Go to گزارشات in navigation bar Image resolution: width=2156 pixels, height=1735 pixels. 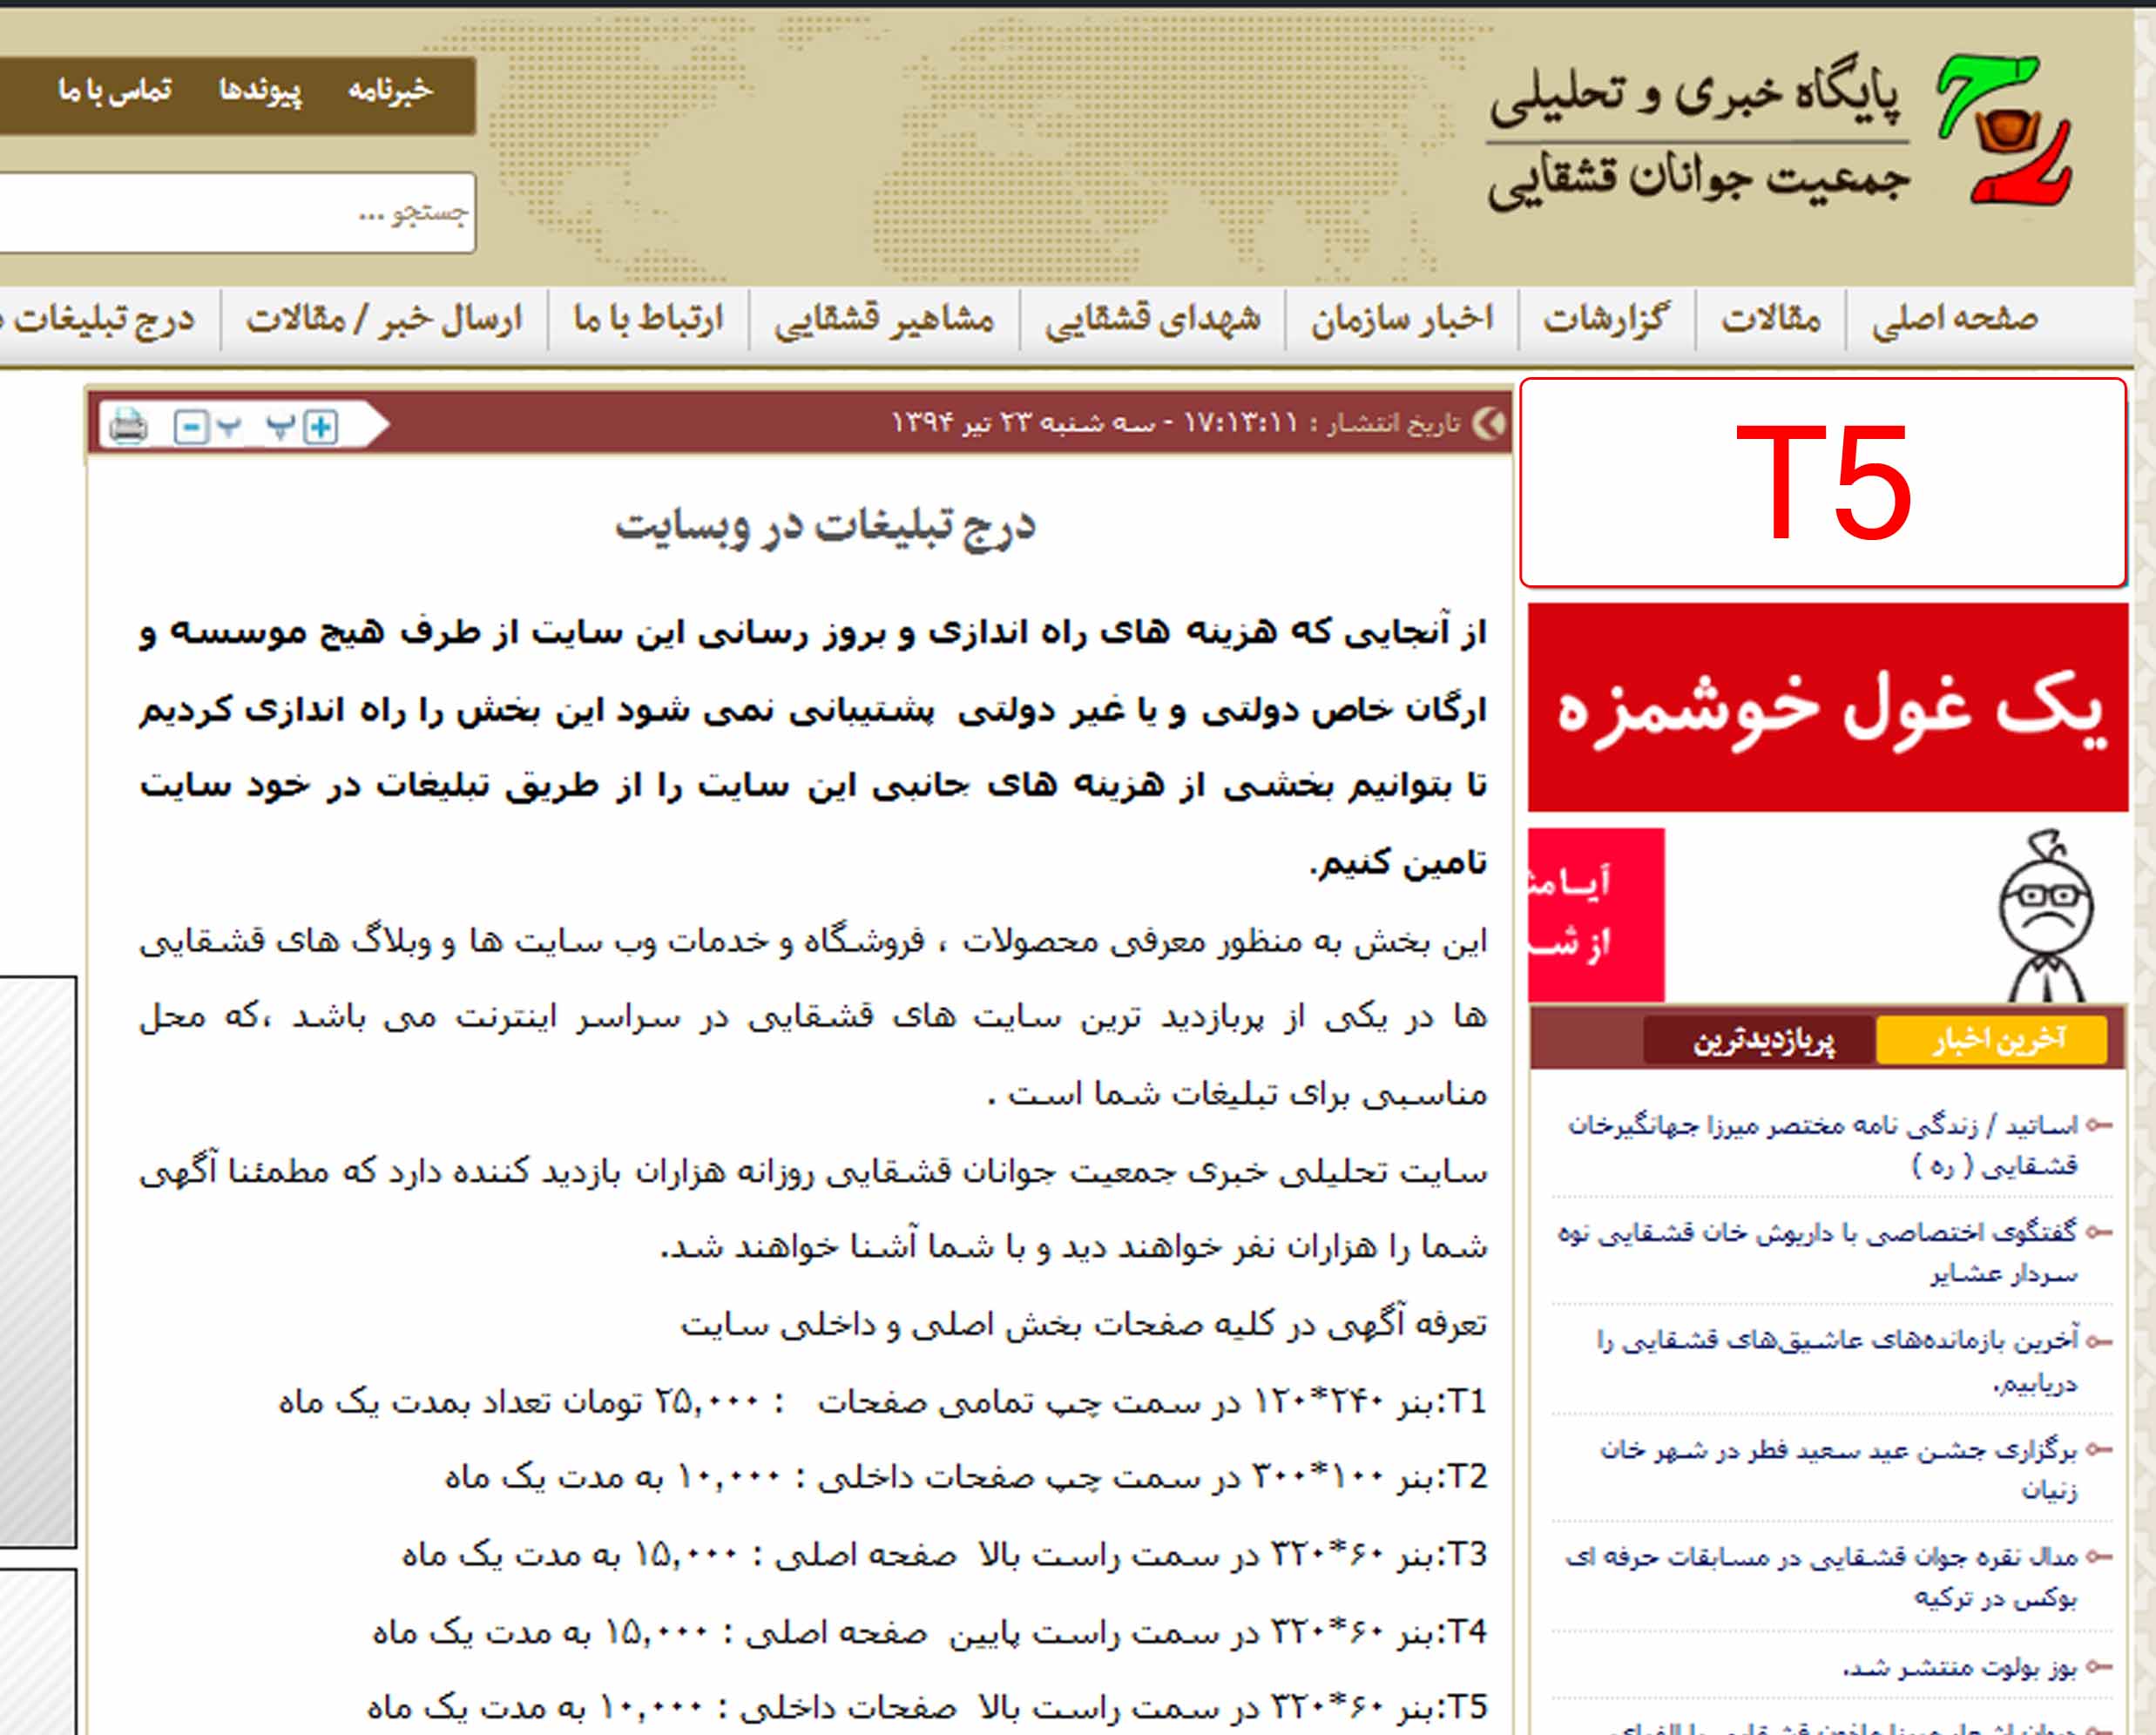pyautogui.click(x=1606, y=319)
